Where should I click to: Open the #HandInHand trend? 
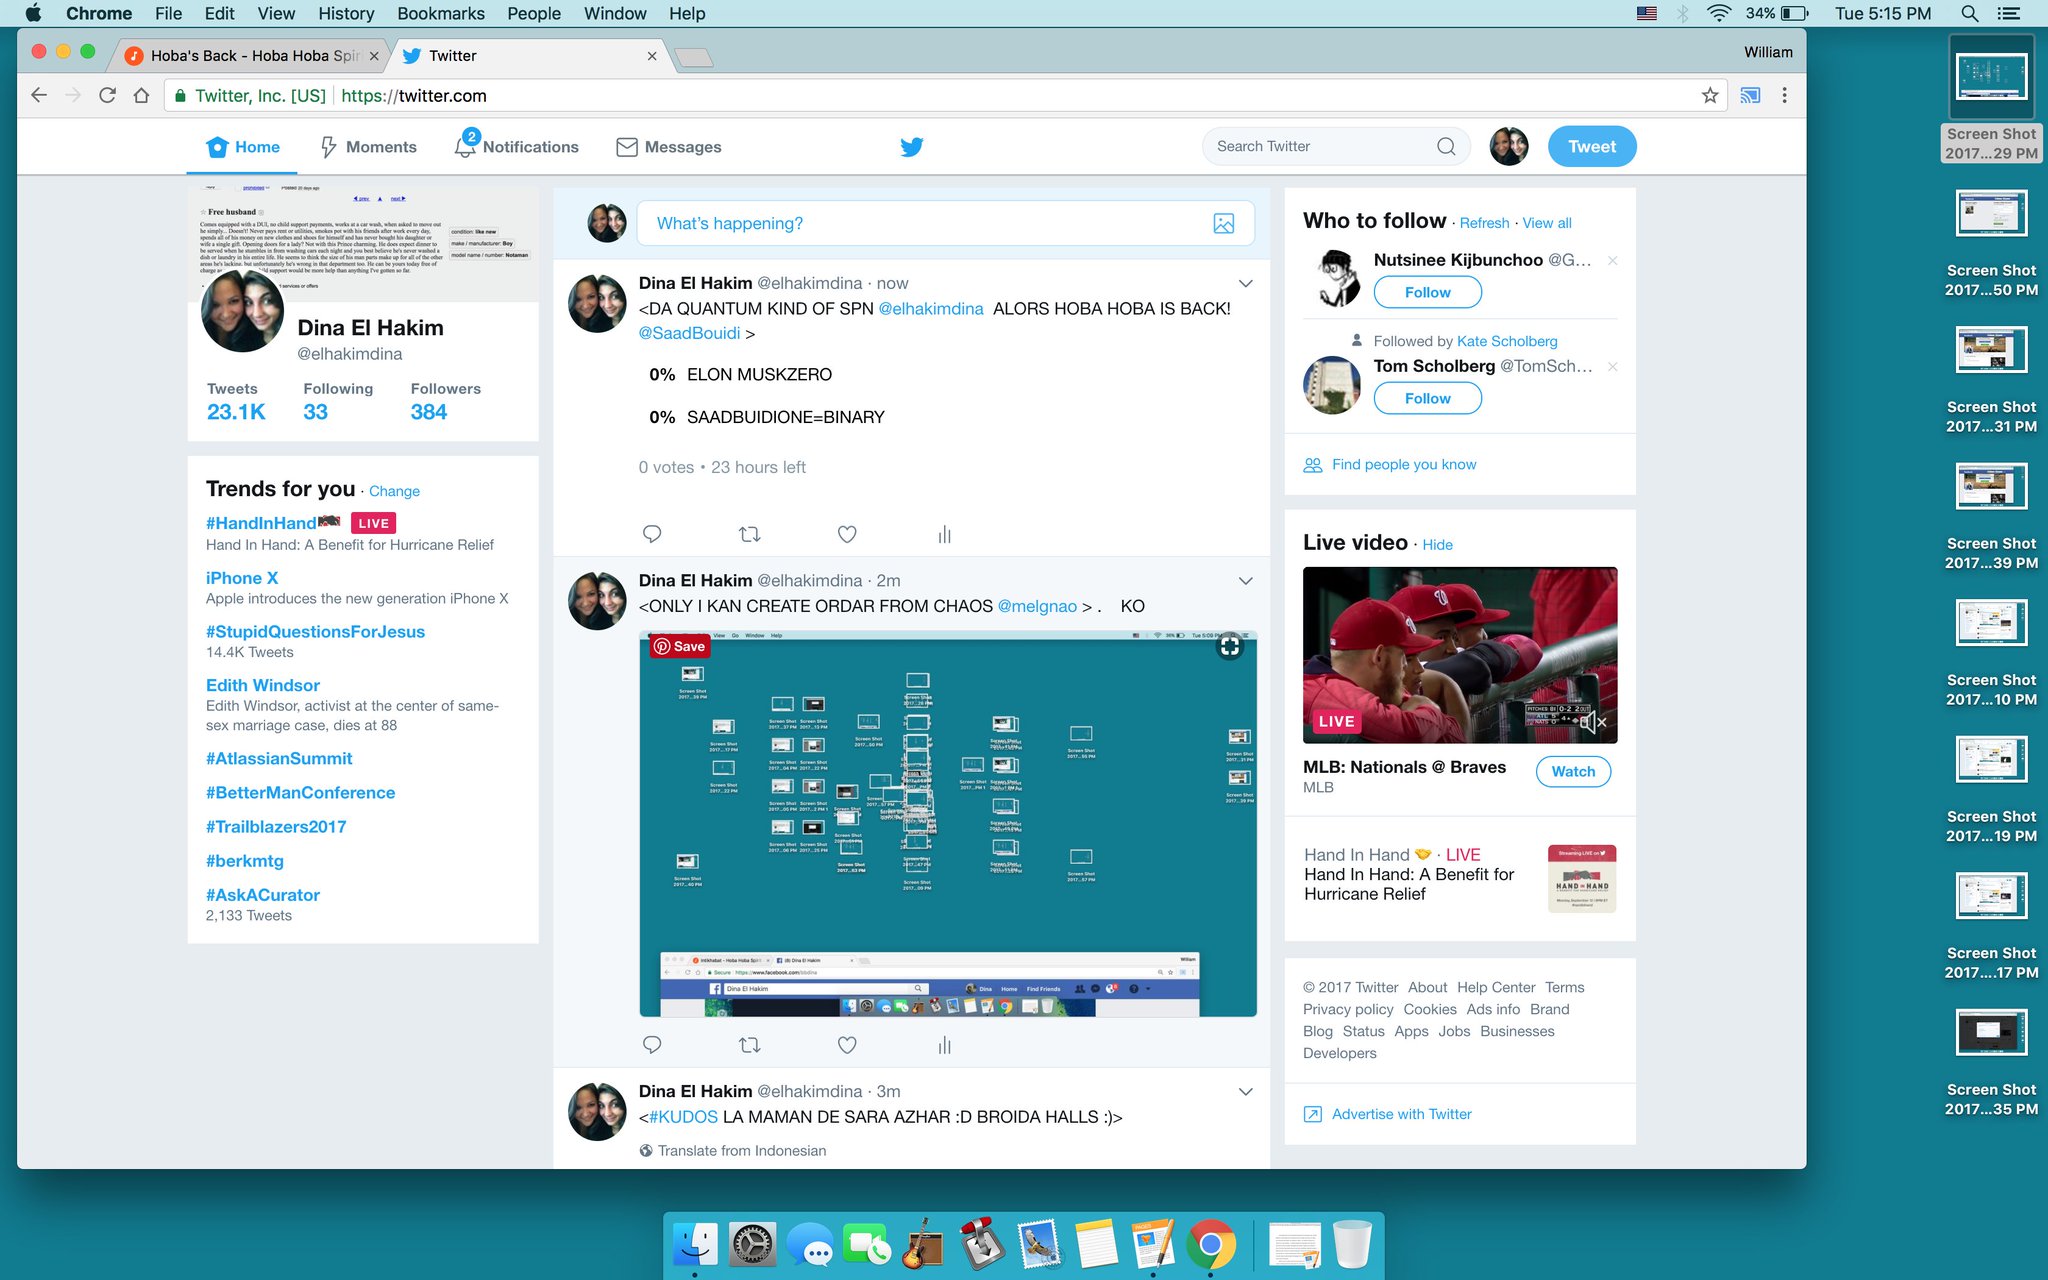point(261,523)
